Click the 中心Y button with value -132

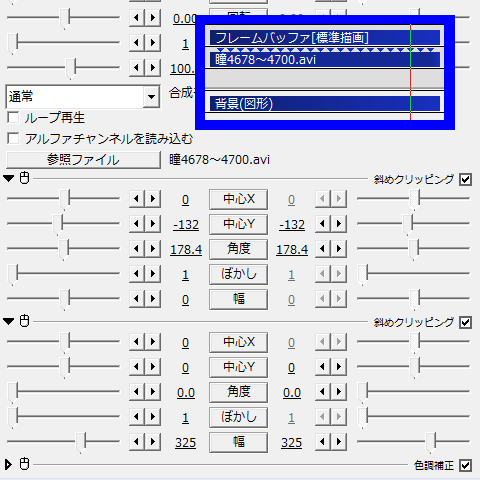point(238,224)
